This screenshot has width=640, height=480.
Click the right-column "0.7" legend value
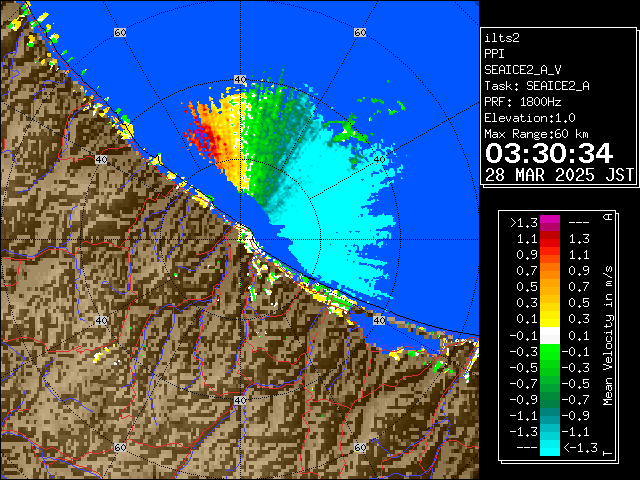point(579,287)
